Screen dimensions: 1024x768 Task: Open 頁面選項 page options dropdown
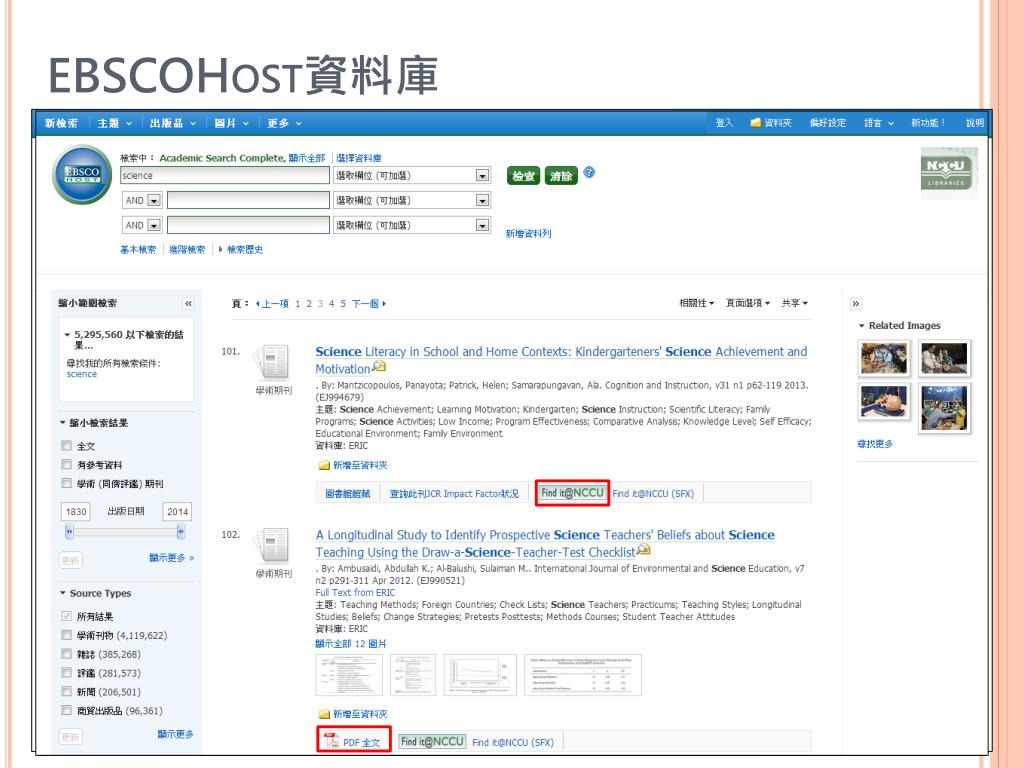(x=748, y=303)
